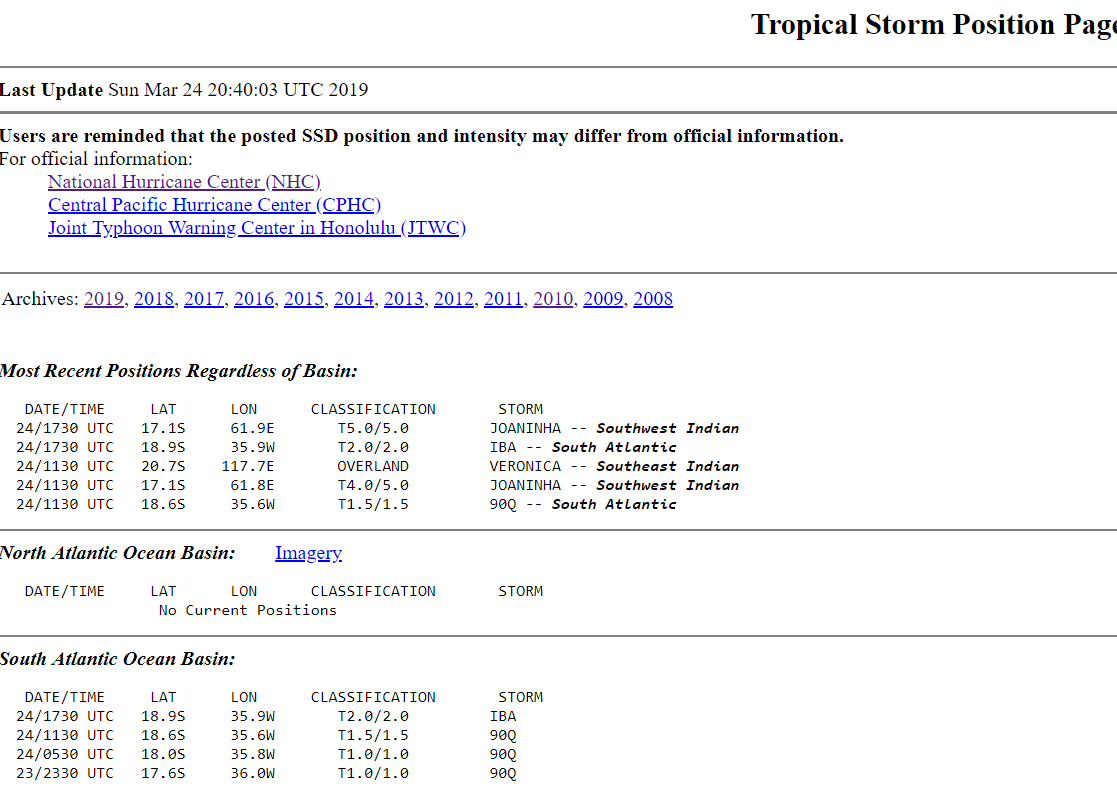Click the Tropical Storm Position Page heading
The width and height of the screenshot is (1117, 798).
click(x=933, y=25)
